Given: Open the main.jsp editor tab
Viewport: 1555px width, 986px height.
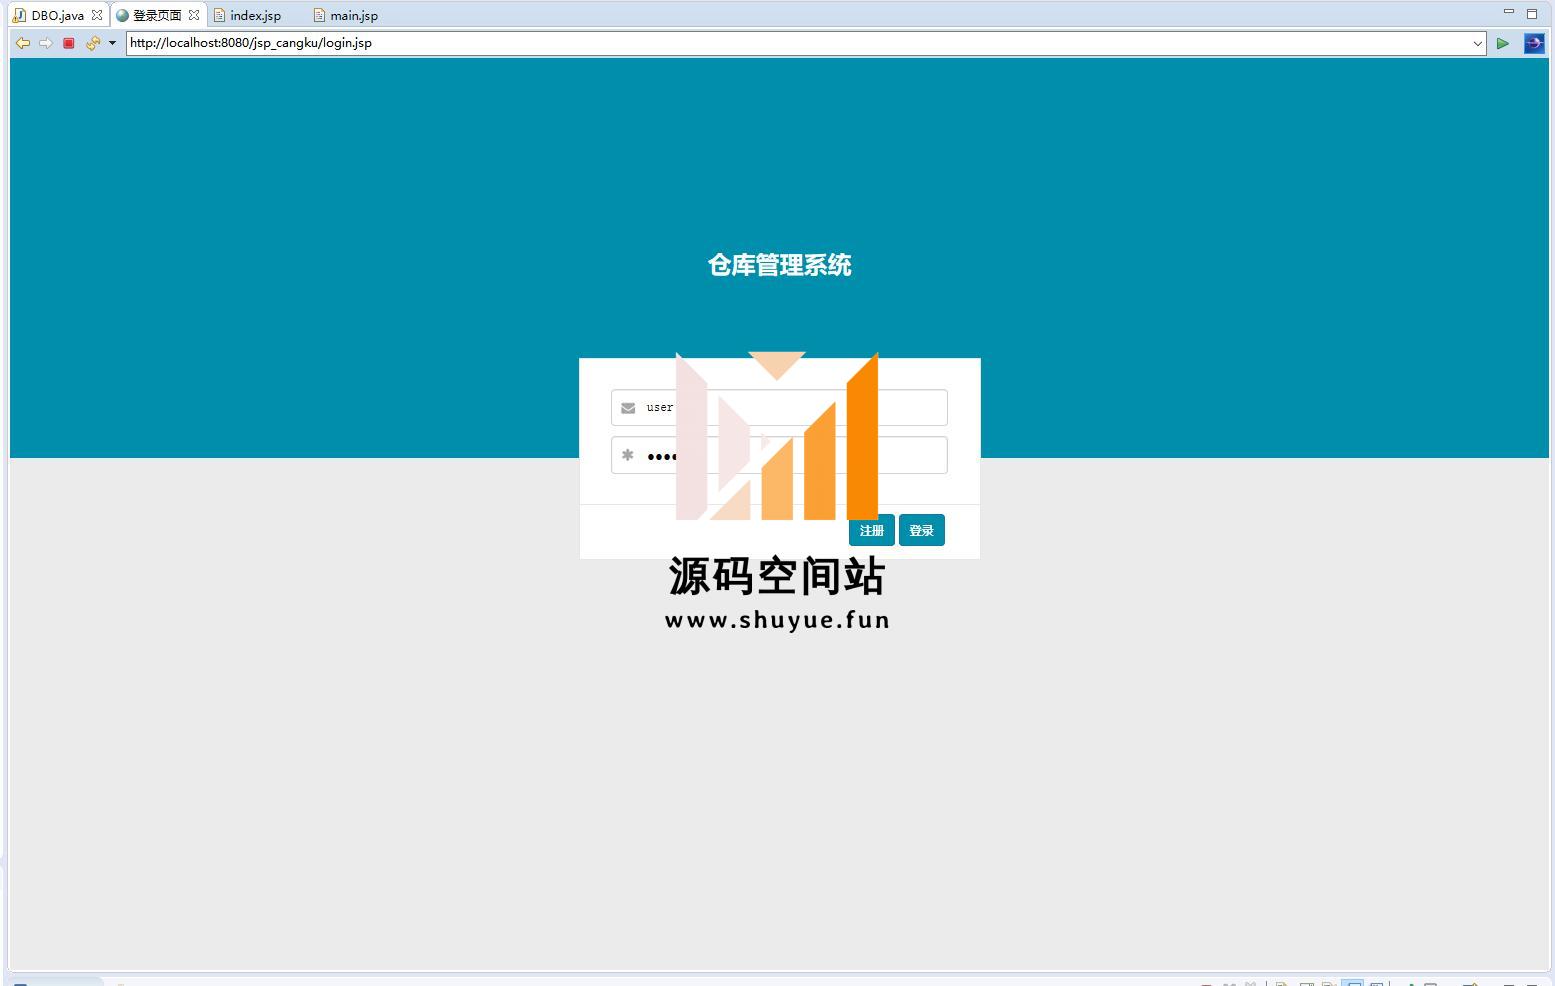Looking at the screenshot, I should point(353,15).
